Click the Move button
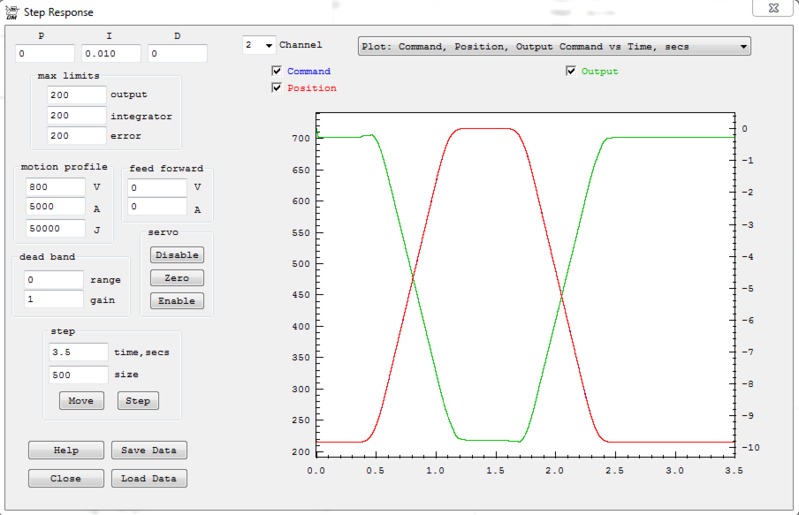 click(x=81, y=401)
